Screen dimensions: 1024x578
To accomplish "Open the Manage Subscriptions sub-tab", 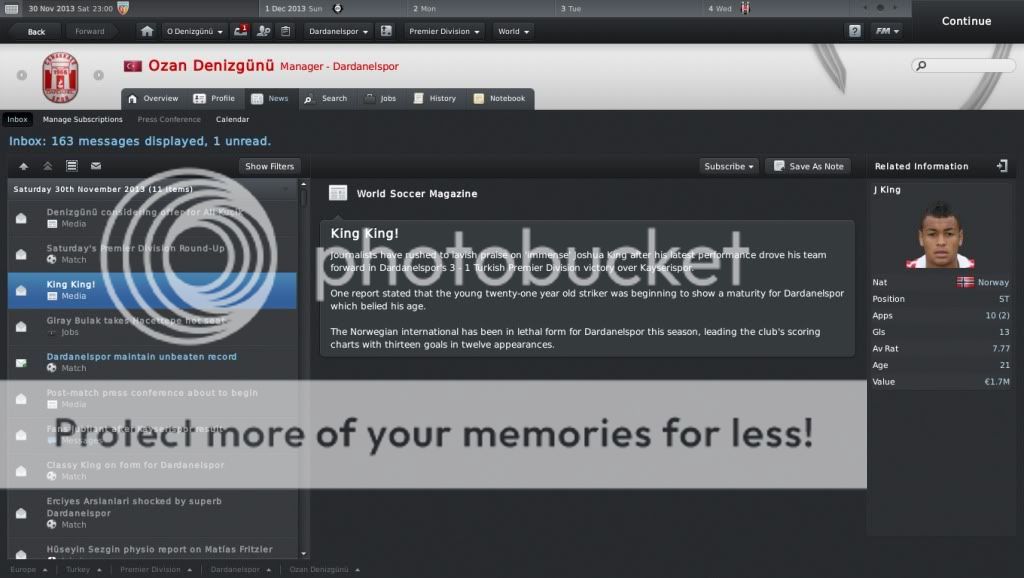I will (82, 120).
